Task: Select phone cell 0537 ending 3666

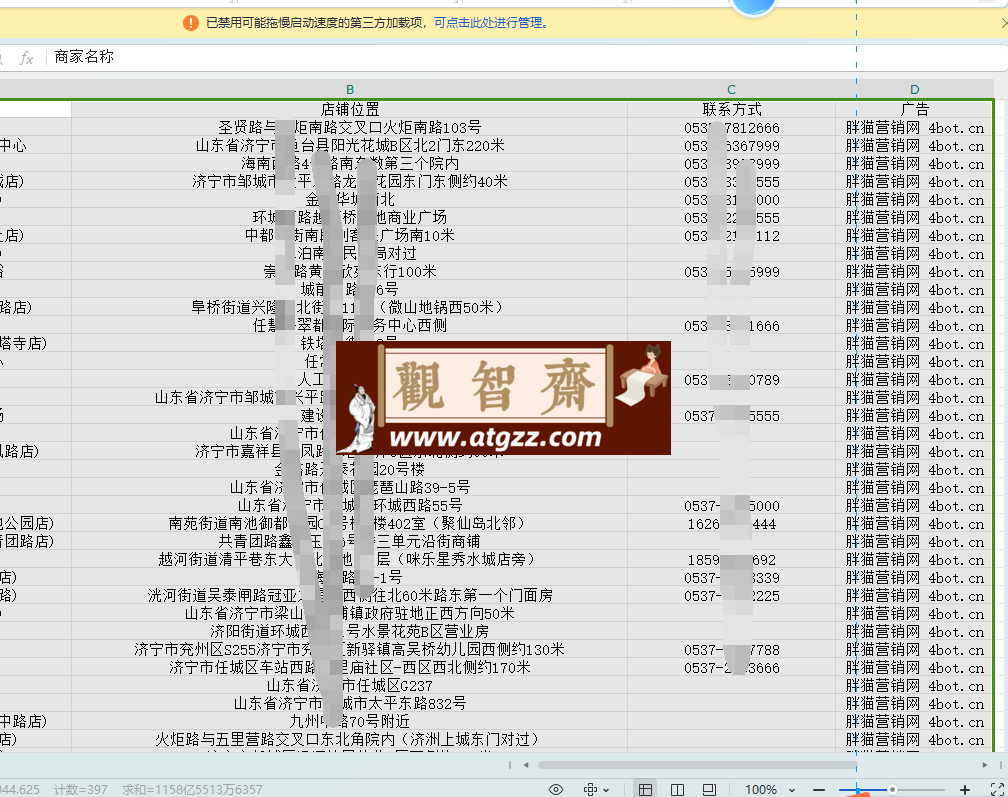Action: coord(732,668)
